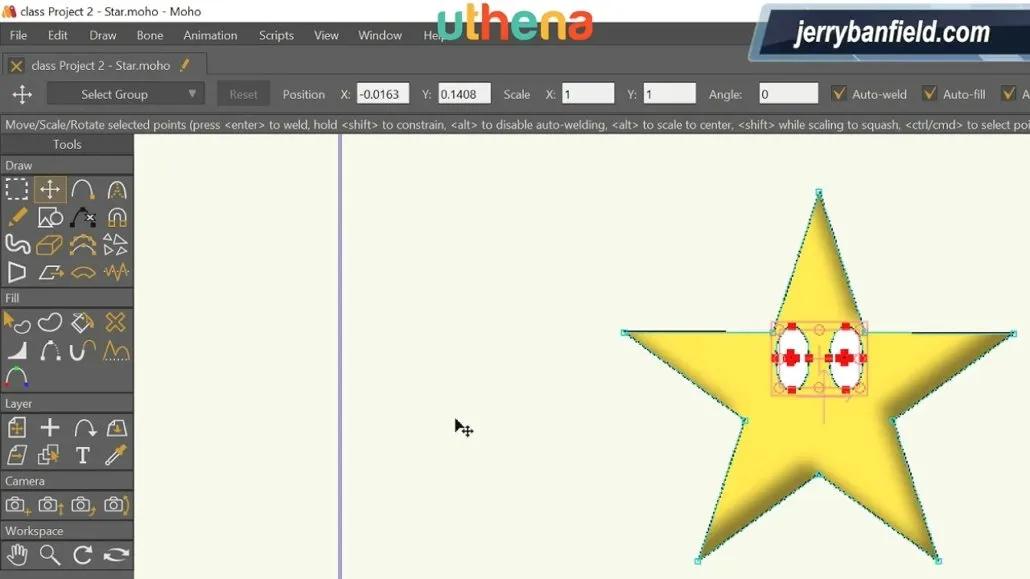Select the Color Points tool
The width and height of the screenshot is (1030, 579).
pos(17,378)
